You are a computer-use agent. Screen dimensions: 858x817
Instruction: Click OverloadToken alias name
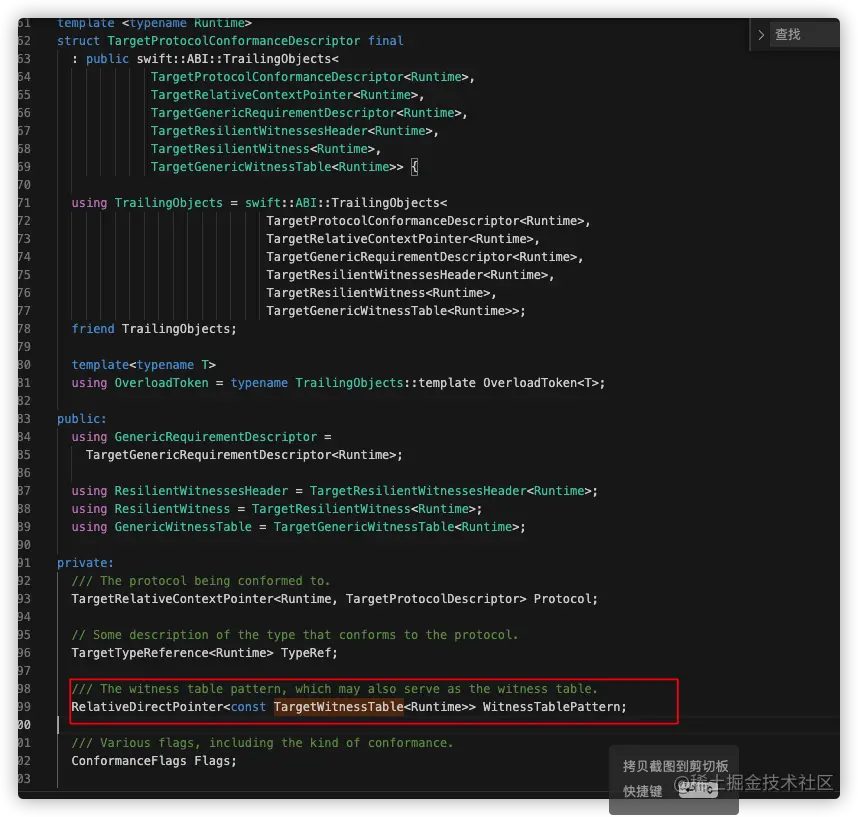[x=161, y=383]
